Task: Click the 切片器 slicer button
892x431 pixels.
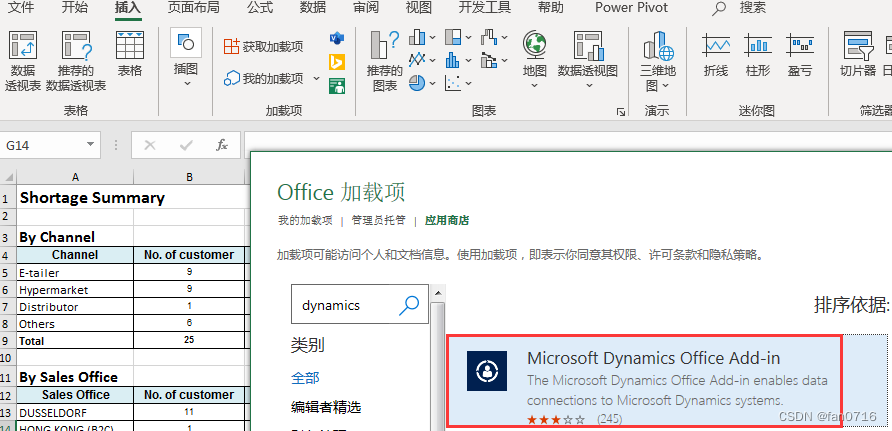Action: pyautogui.click(x=858, y=55)
